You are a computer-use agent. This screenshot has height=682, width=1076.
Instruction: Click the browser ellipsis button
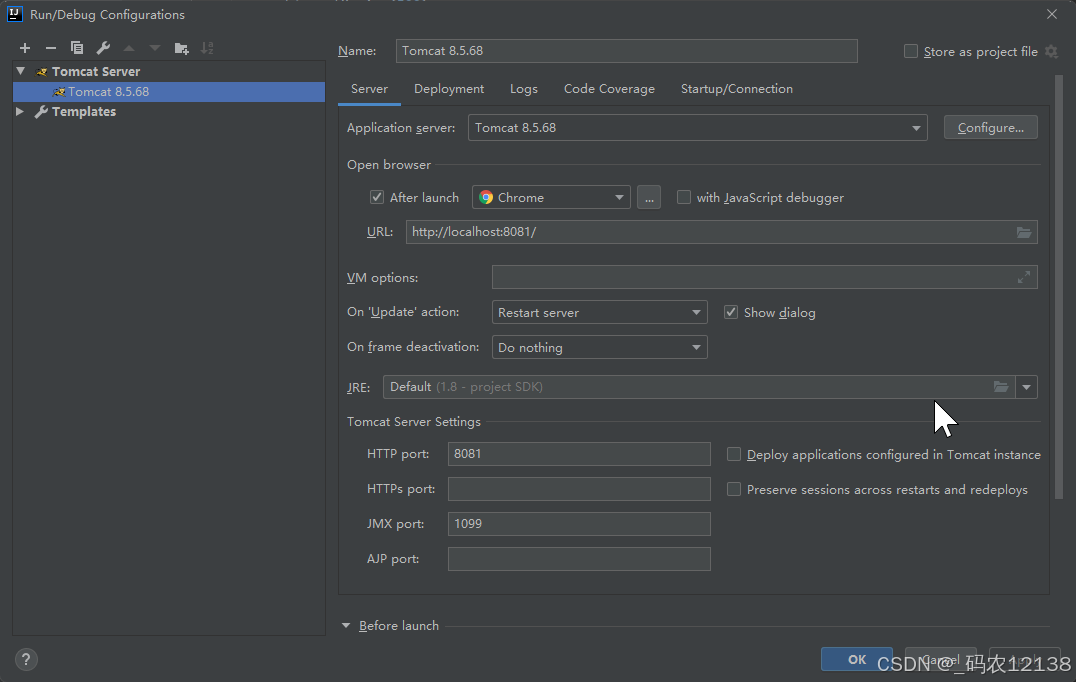[x=649, y=198]
